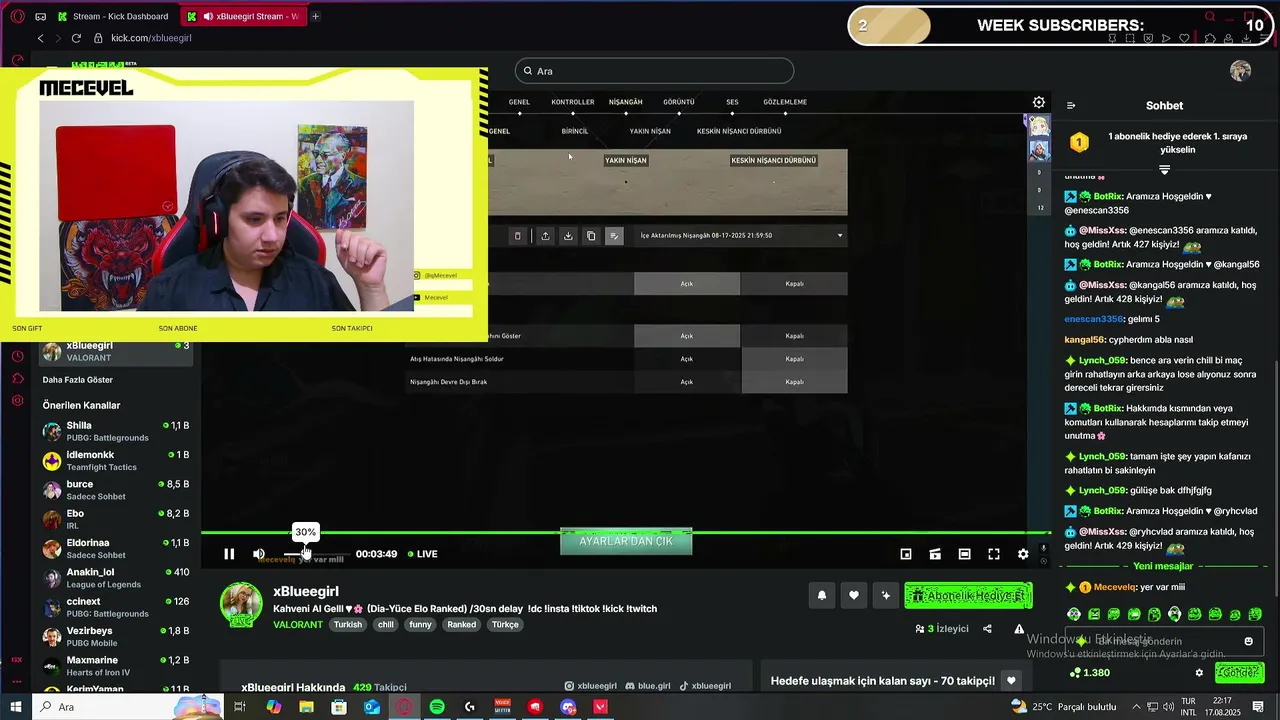Screen dimensions: 1280x720
Task: Open Eldorinaa channel in sidebar
Action: coord(116,549)
